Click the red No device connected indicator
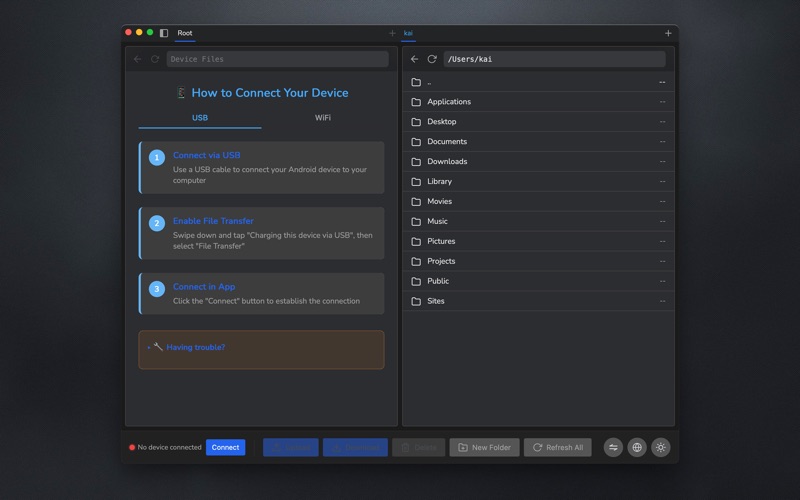800x500 pixels. point(132,447)
